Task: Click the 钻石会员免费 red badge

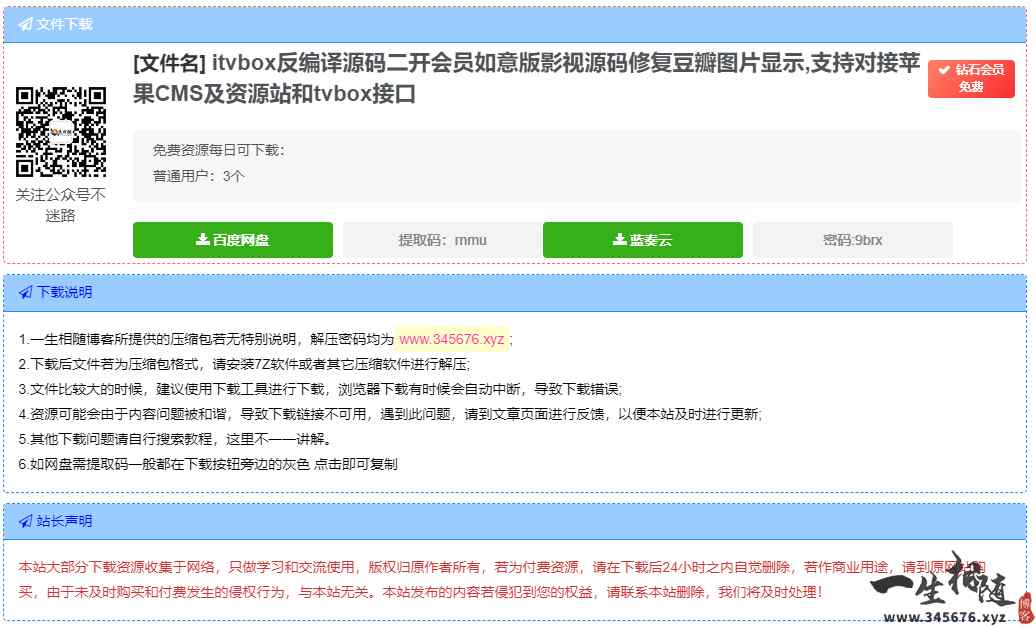Action: point(971,78)
